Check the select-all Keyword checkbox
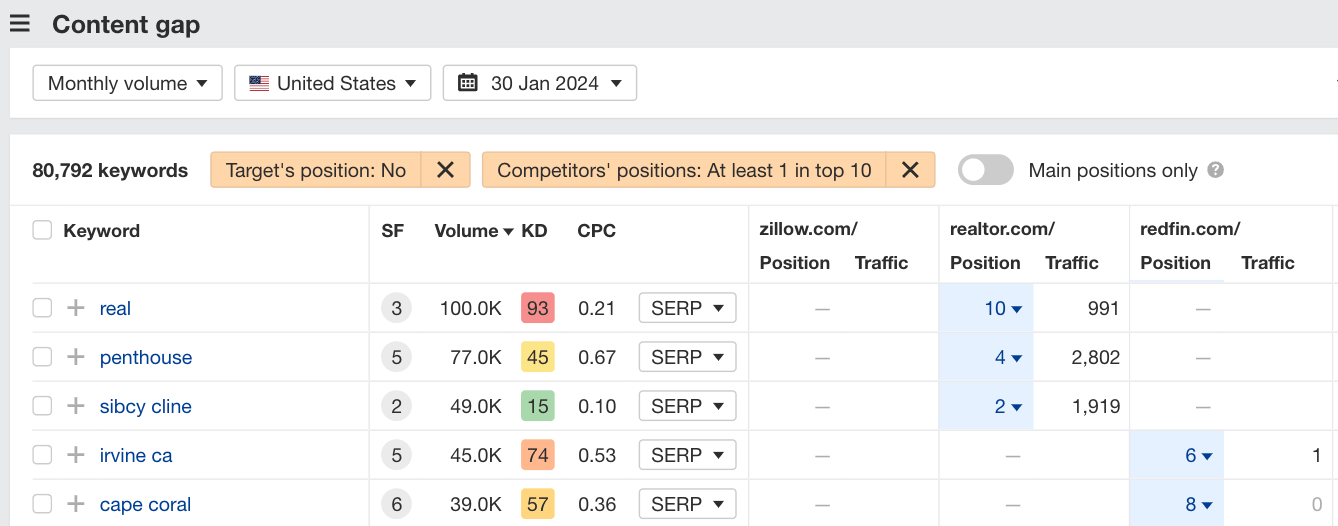This screenshot has height=526, width=1338. [x=42, y=231]
